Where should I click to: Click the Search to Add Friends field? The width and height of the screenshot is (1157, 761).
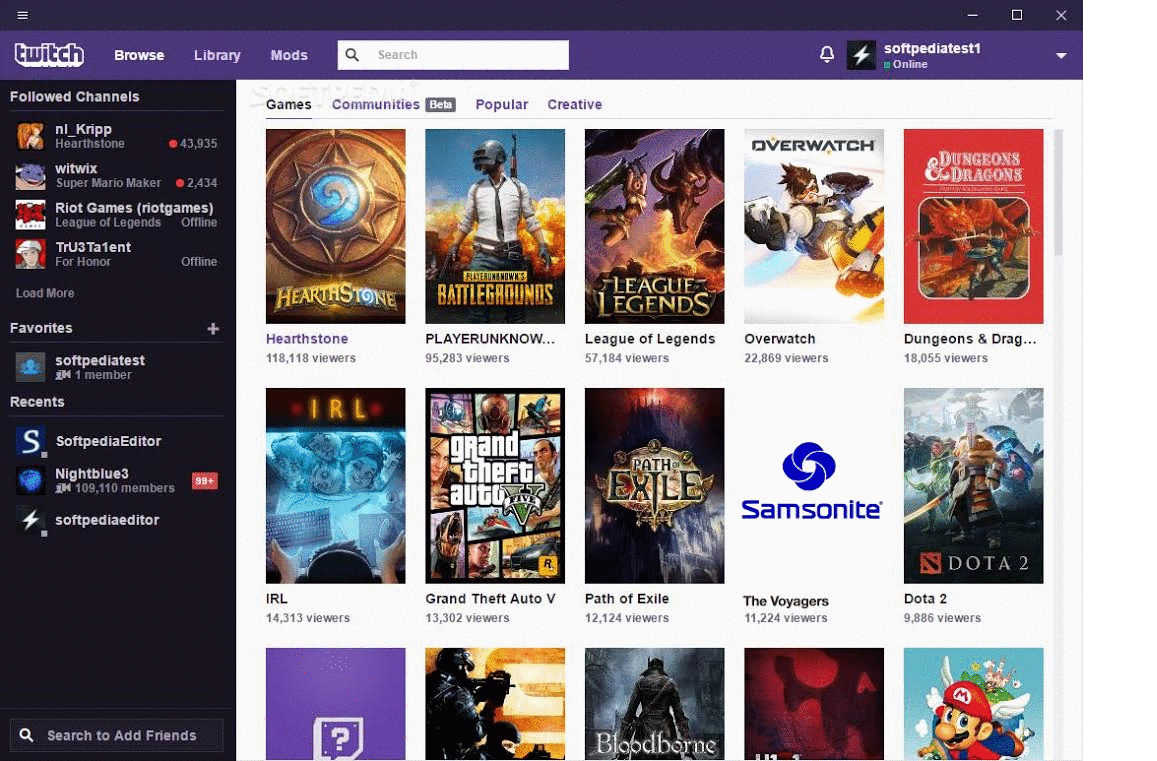[117, 735]
